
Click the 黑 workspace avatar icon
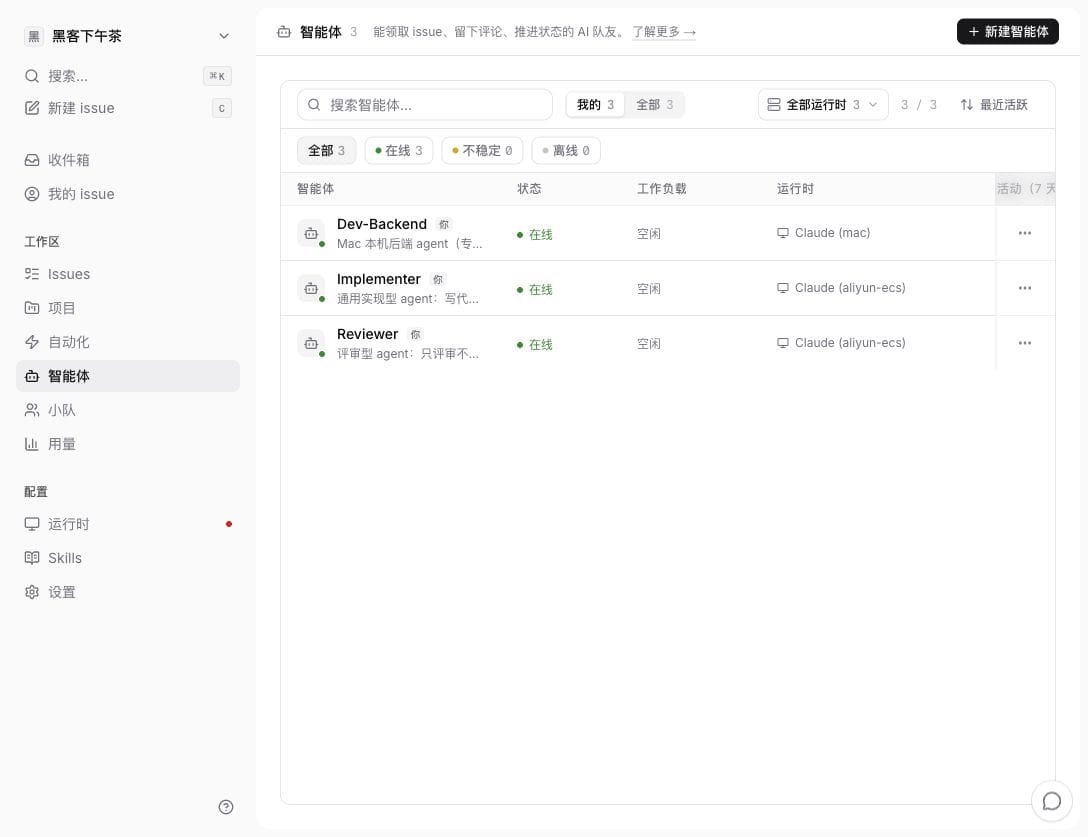33,36
